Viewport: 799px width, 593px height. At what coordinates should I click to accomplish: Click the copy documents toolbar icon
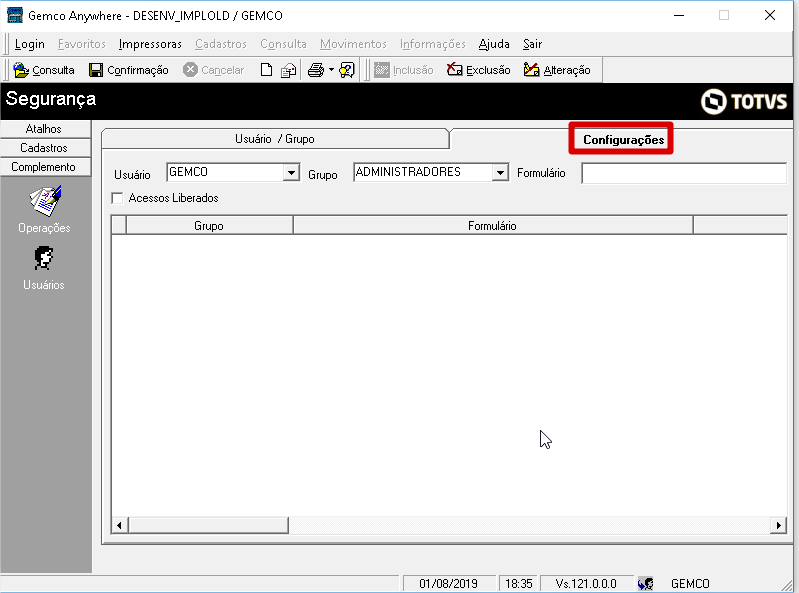(x=288, y=70)
